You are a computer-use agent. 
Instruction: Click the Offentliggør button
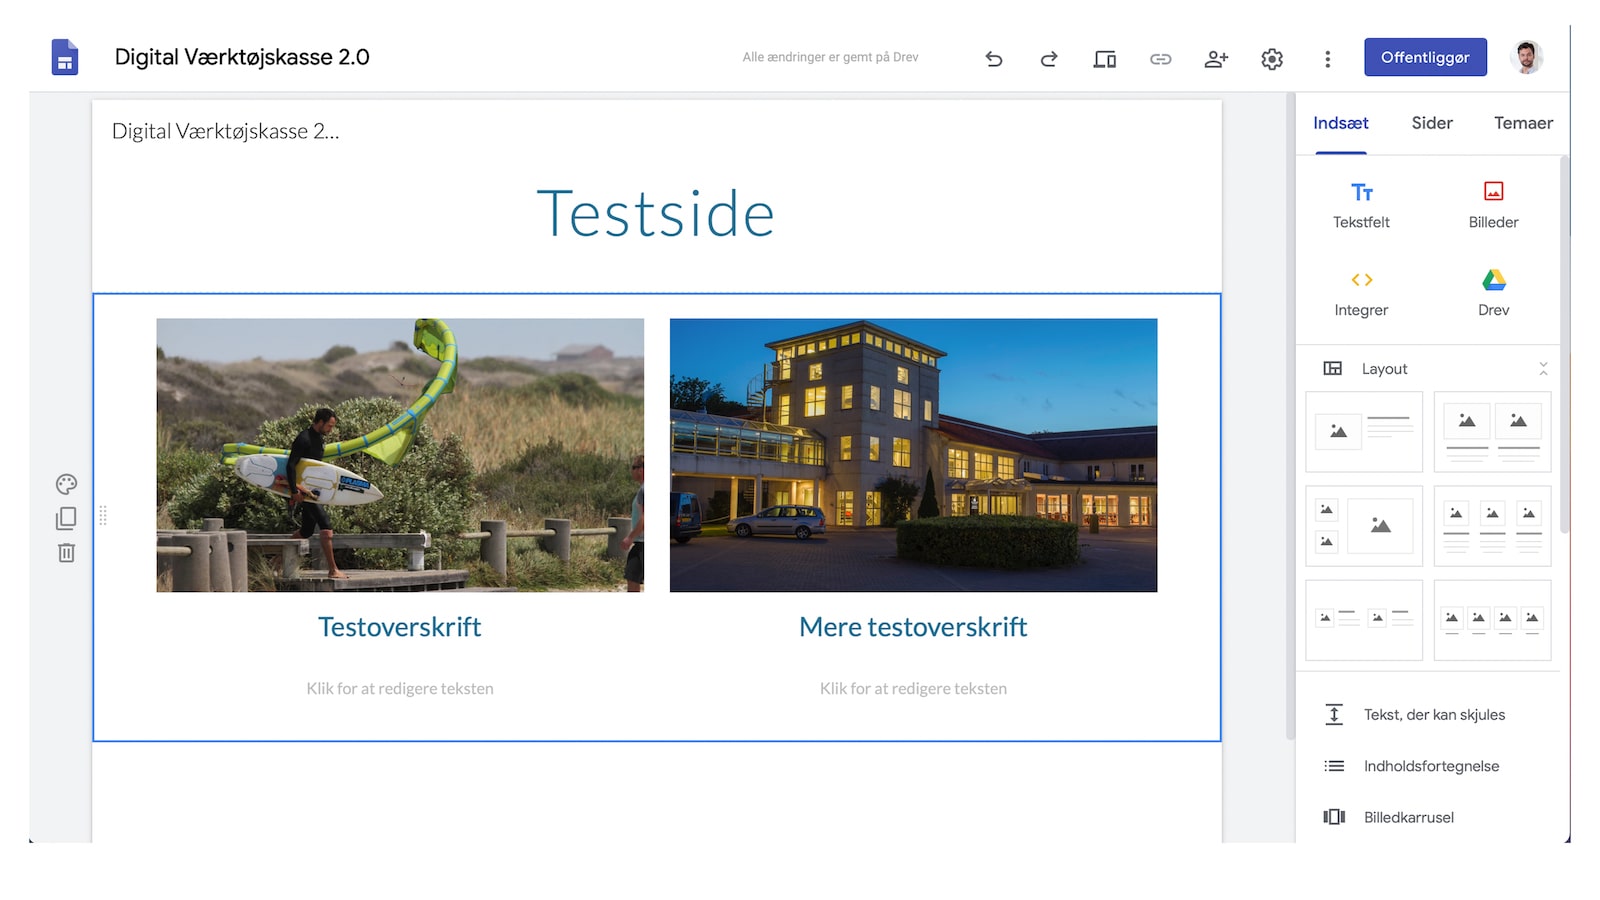pyautogui.click(x=1424, y=57)
